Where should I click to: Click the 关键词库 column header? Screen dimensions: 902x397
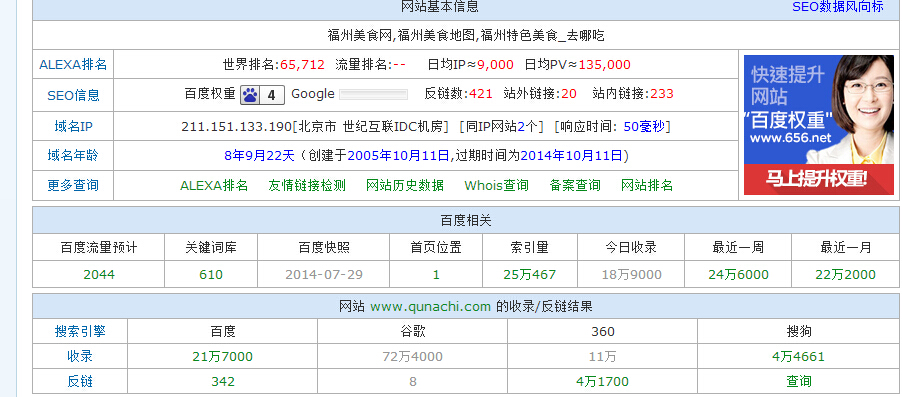coord(211,247)
